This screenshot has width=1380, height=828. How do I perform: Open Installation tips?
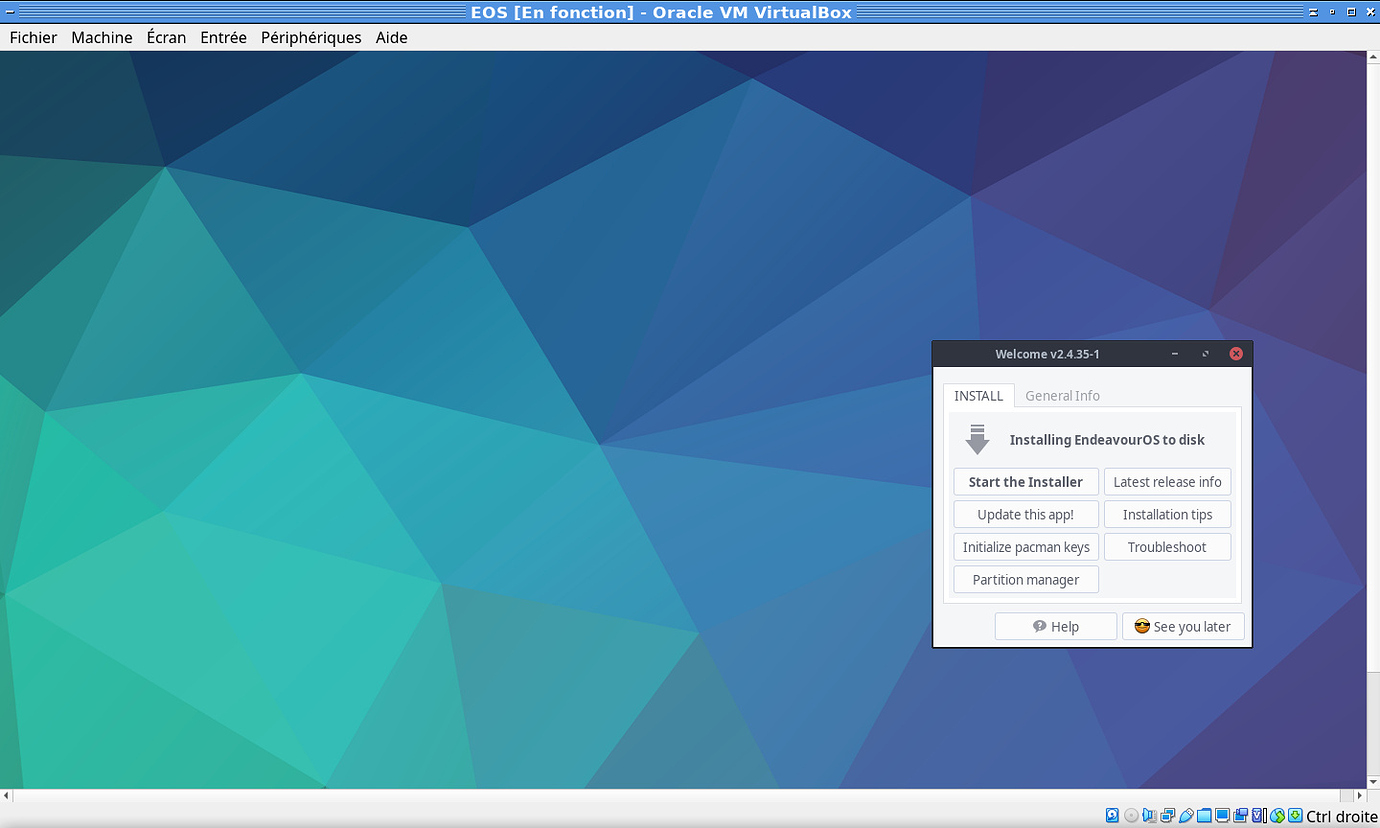[1167, 514]
